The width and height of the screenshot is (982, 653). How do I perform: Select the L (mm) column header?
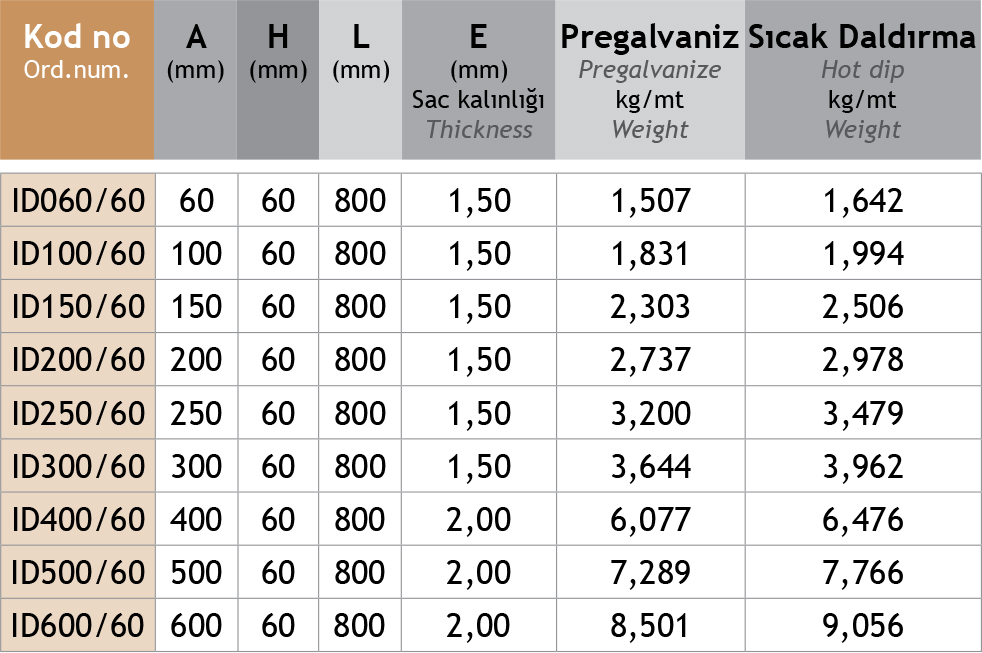(x=360, y=52)
